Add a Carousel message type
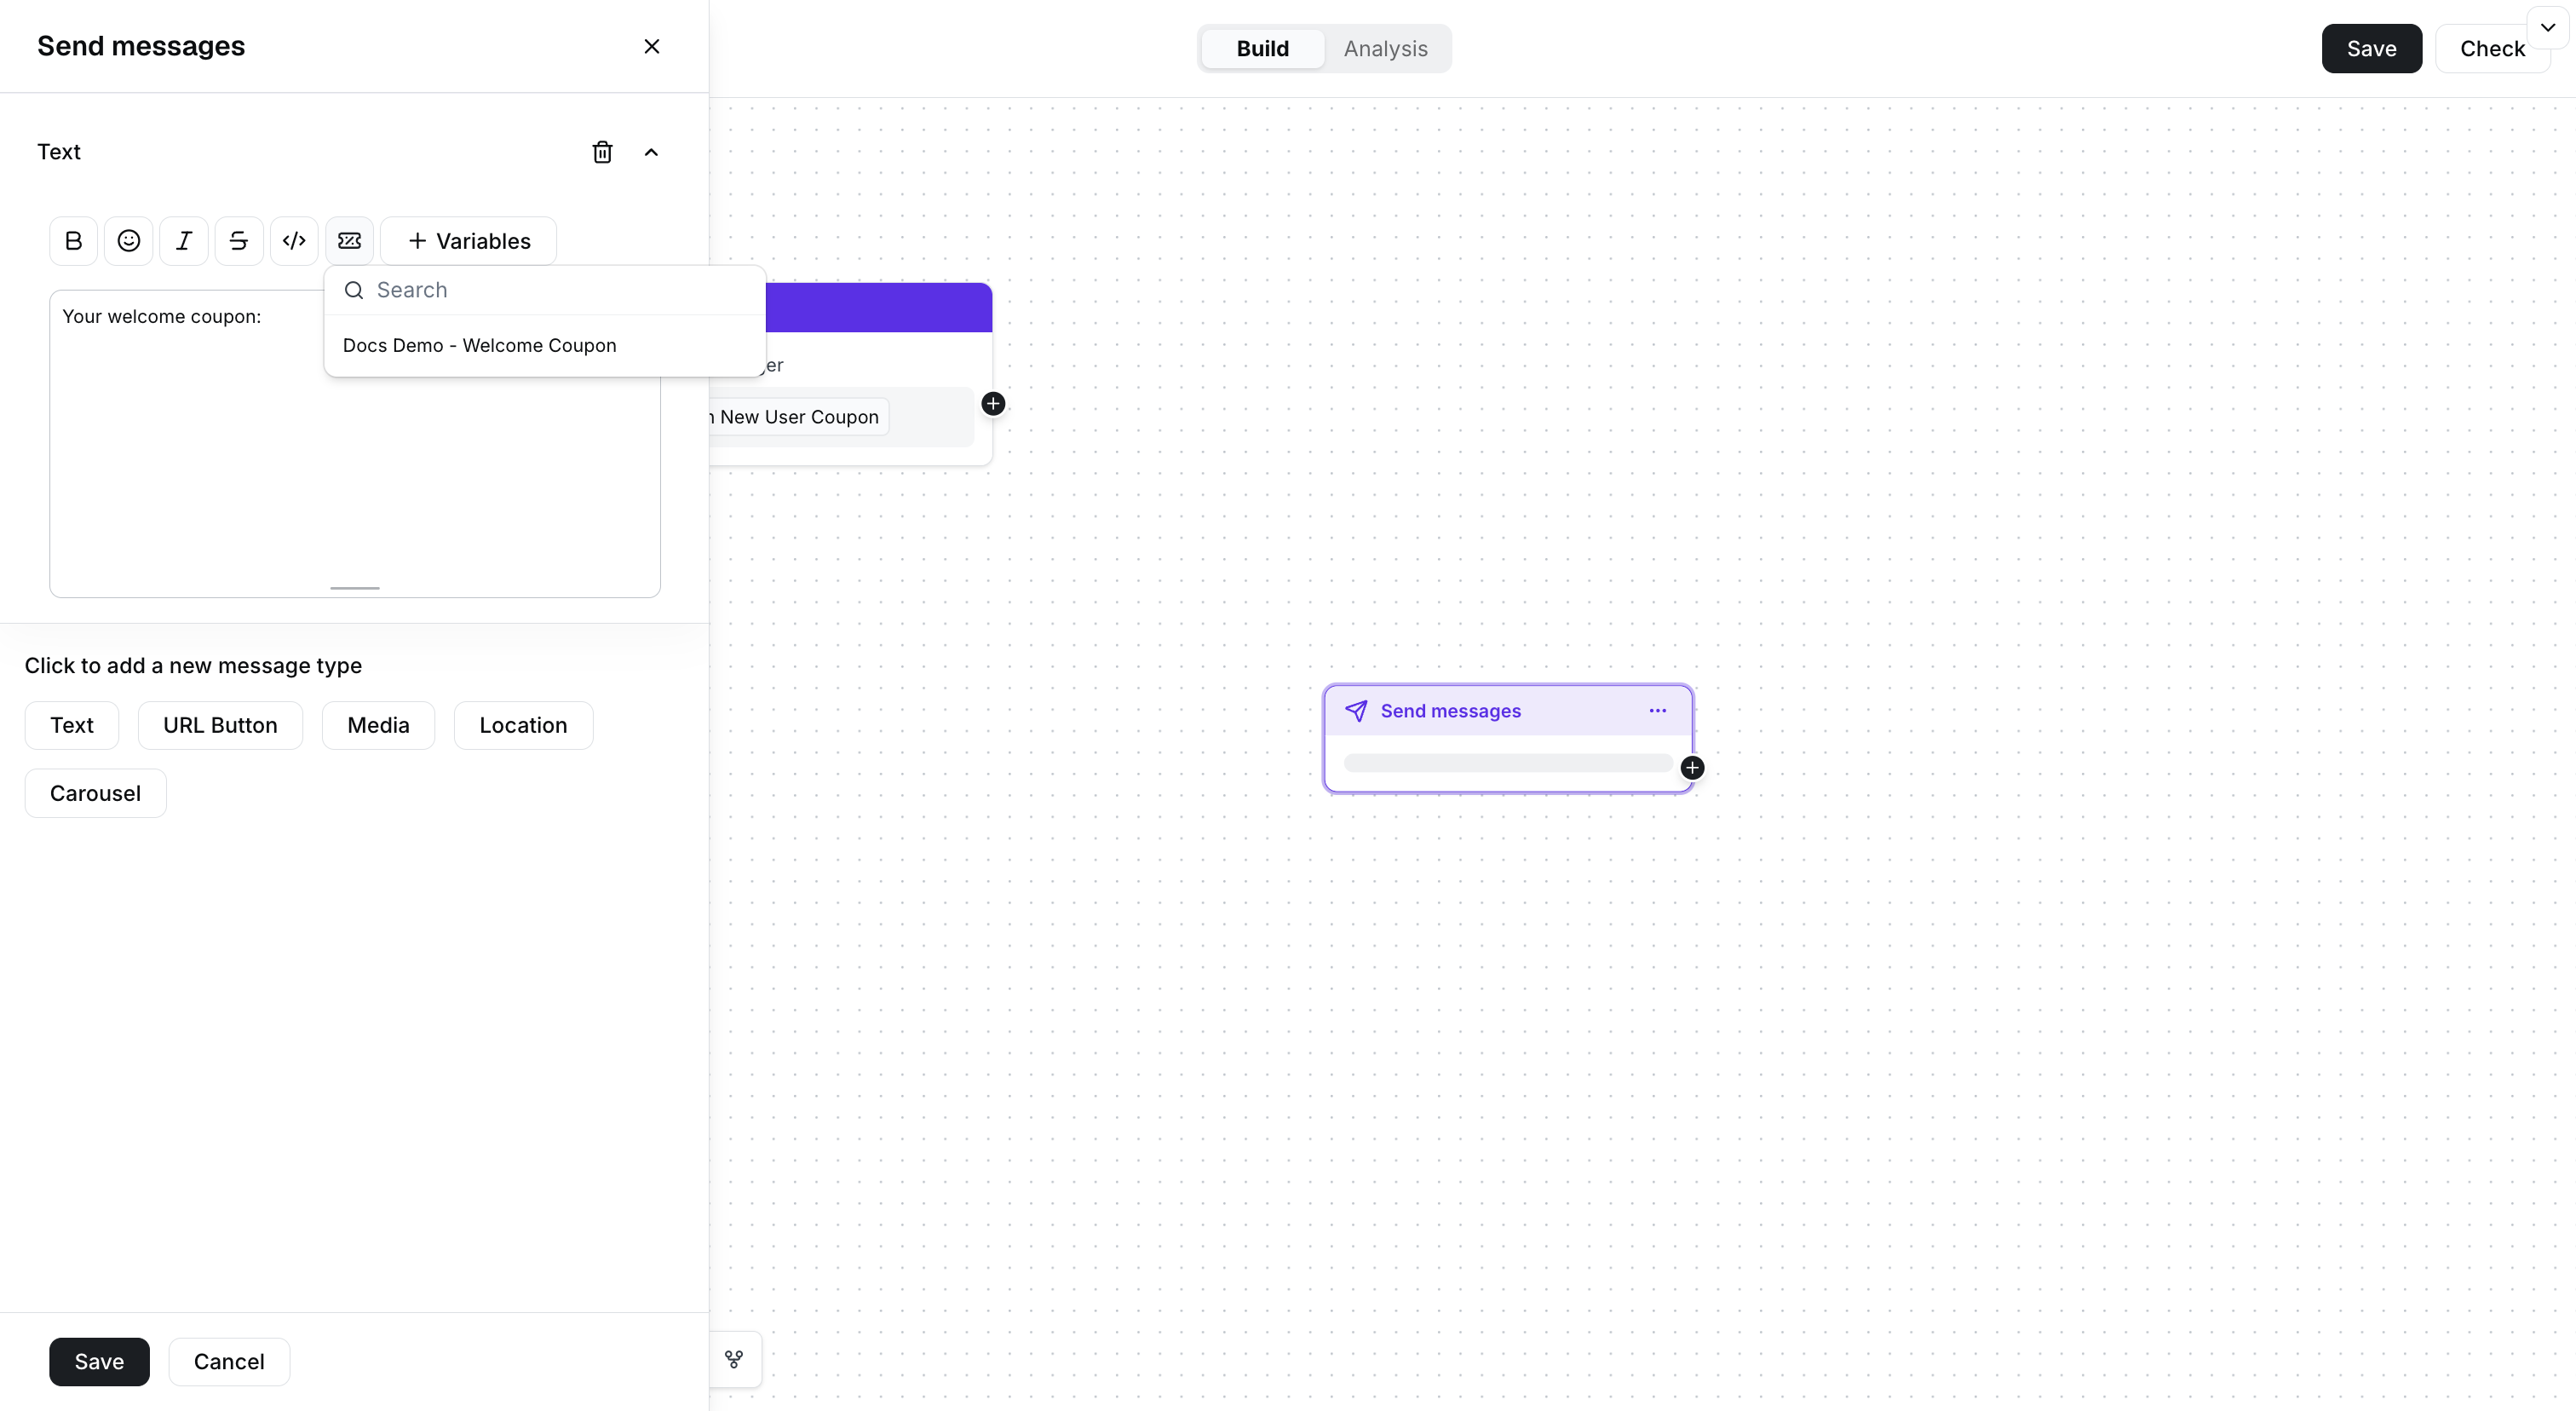The image size is (2576, 1411). (95, 793)
